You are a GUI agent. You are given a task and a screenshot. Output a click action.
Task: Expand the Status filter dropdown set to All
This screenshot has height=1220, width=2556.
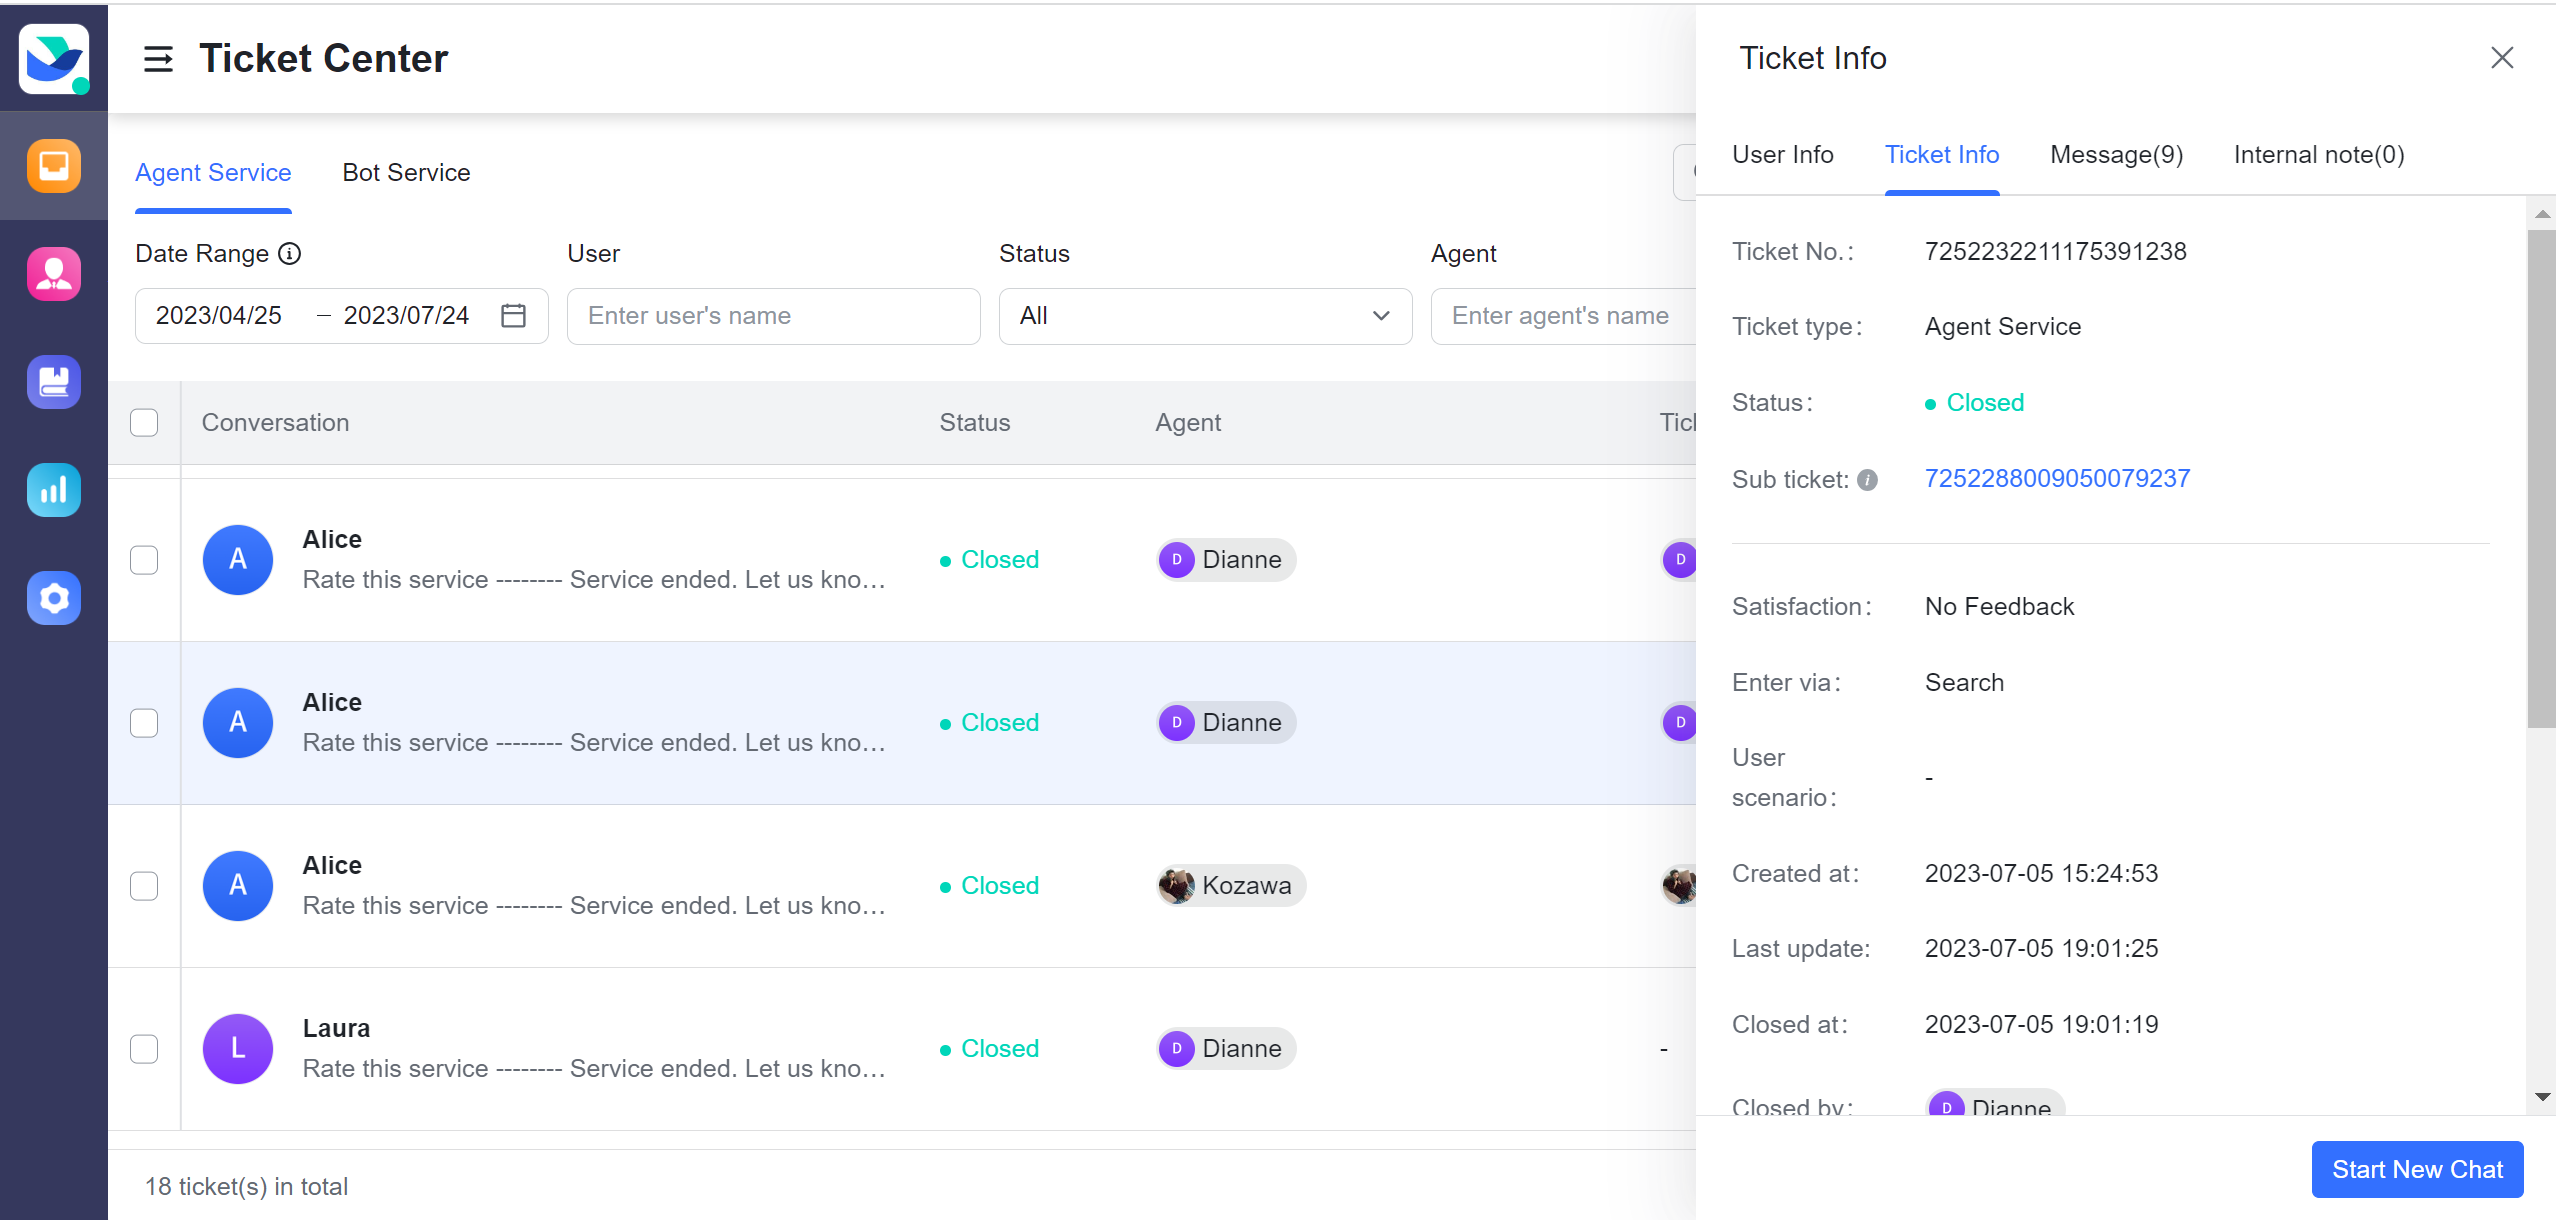1203,315
